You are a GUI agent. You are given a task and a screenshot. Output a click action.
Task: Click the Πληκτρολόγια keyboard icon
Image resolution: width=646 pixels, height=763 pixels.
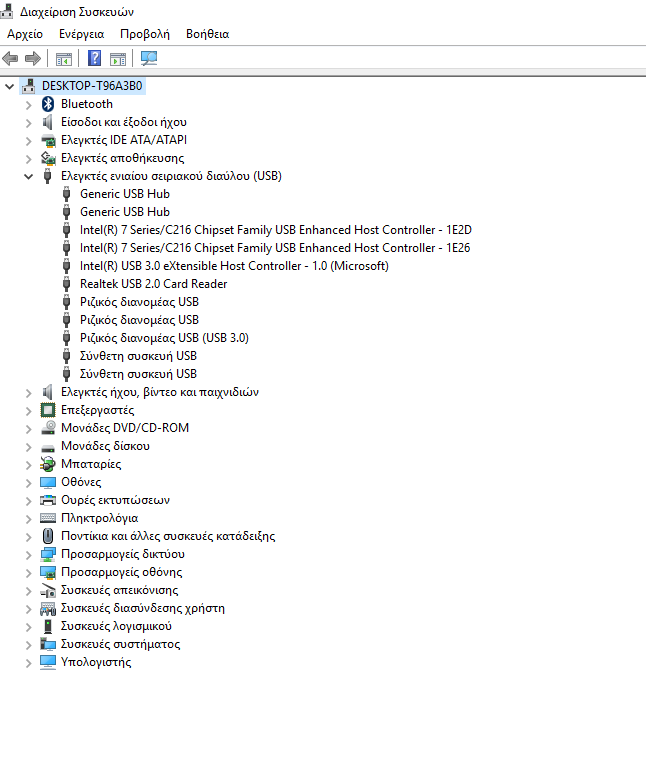tap(48, 518)
